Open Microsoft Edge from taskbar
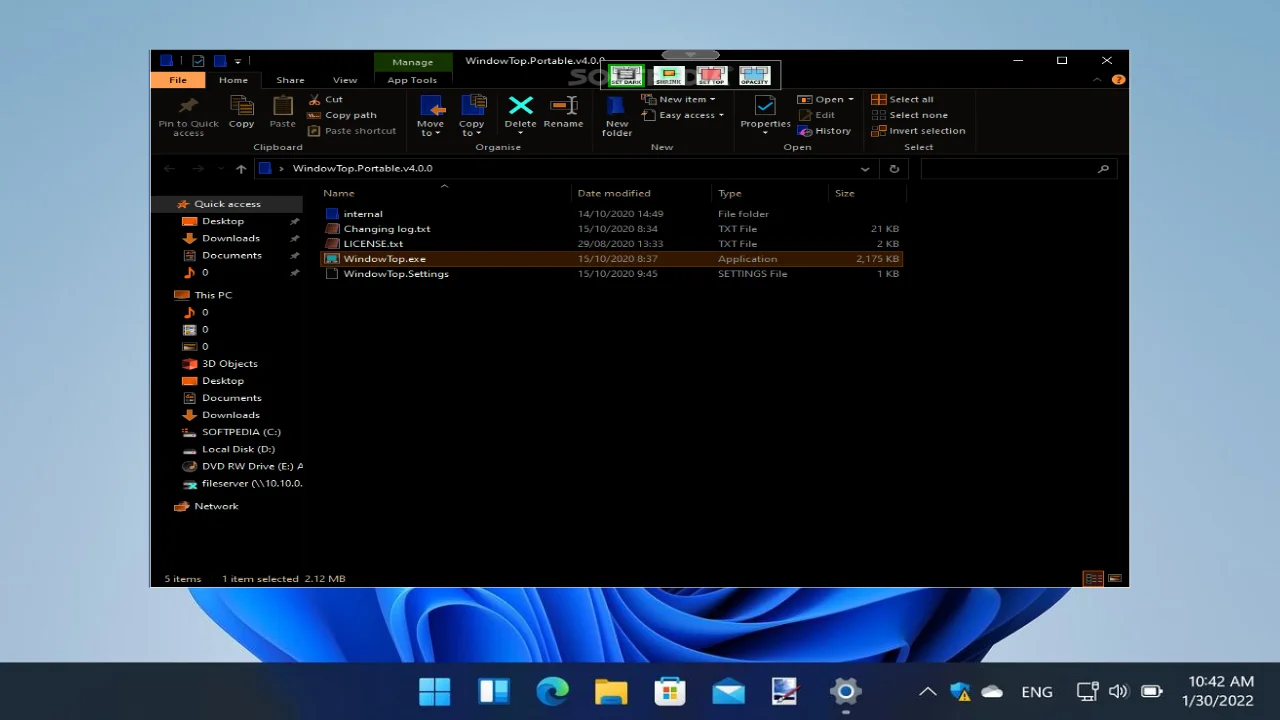 [552, 691]
